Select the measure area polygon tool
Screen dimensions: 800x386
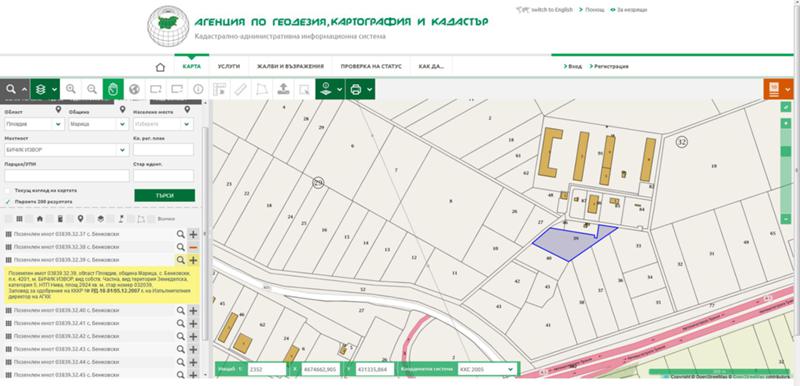pos(262,89)
